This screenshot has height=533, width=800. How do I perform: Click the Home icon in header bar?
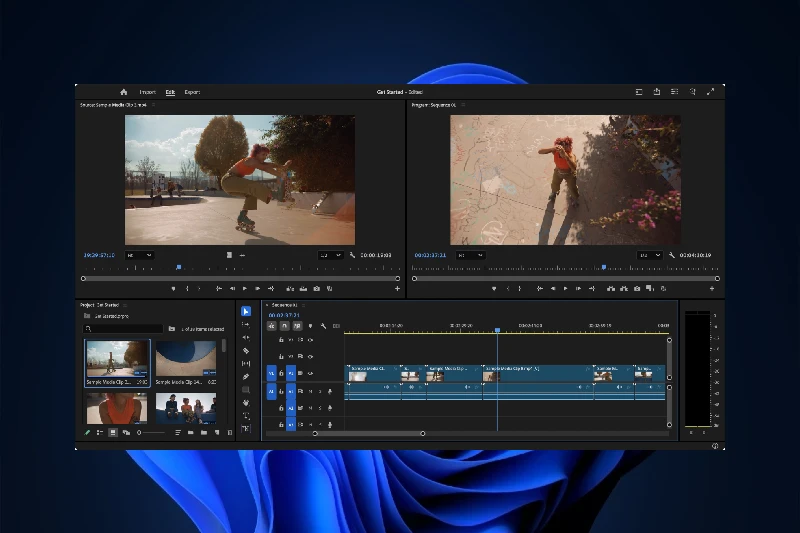[124, 92]
